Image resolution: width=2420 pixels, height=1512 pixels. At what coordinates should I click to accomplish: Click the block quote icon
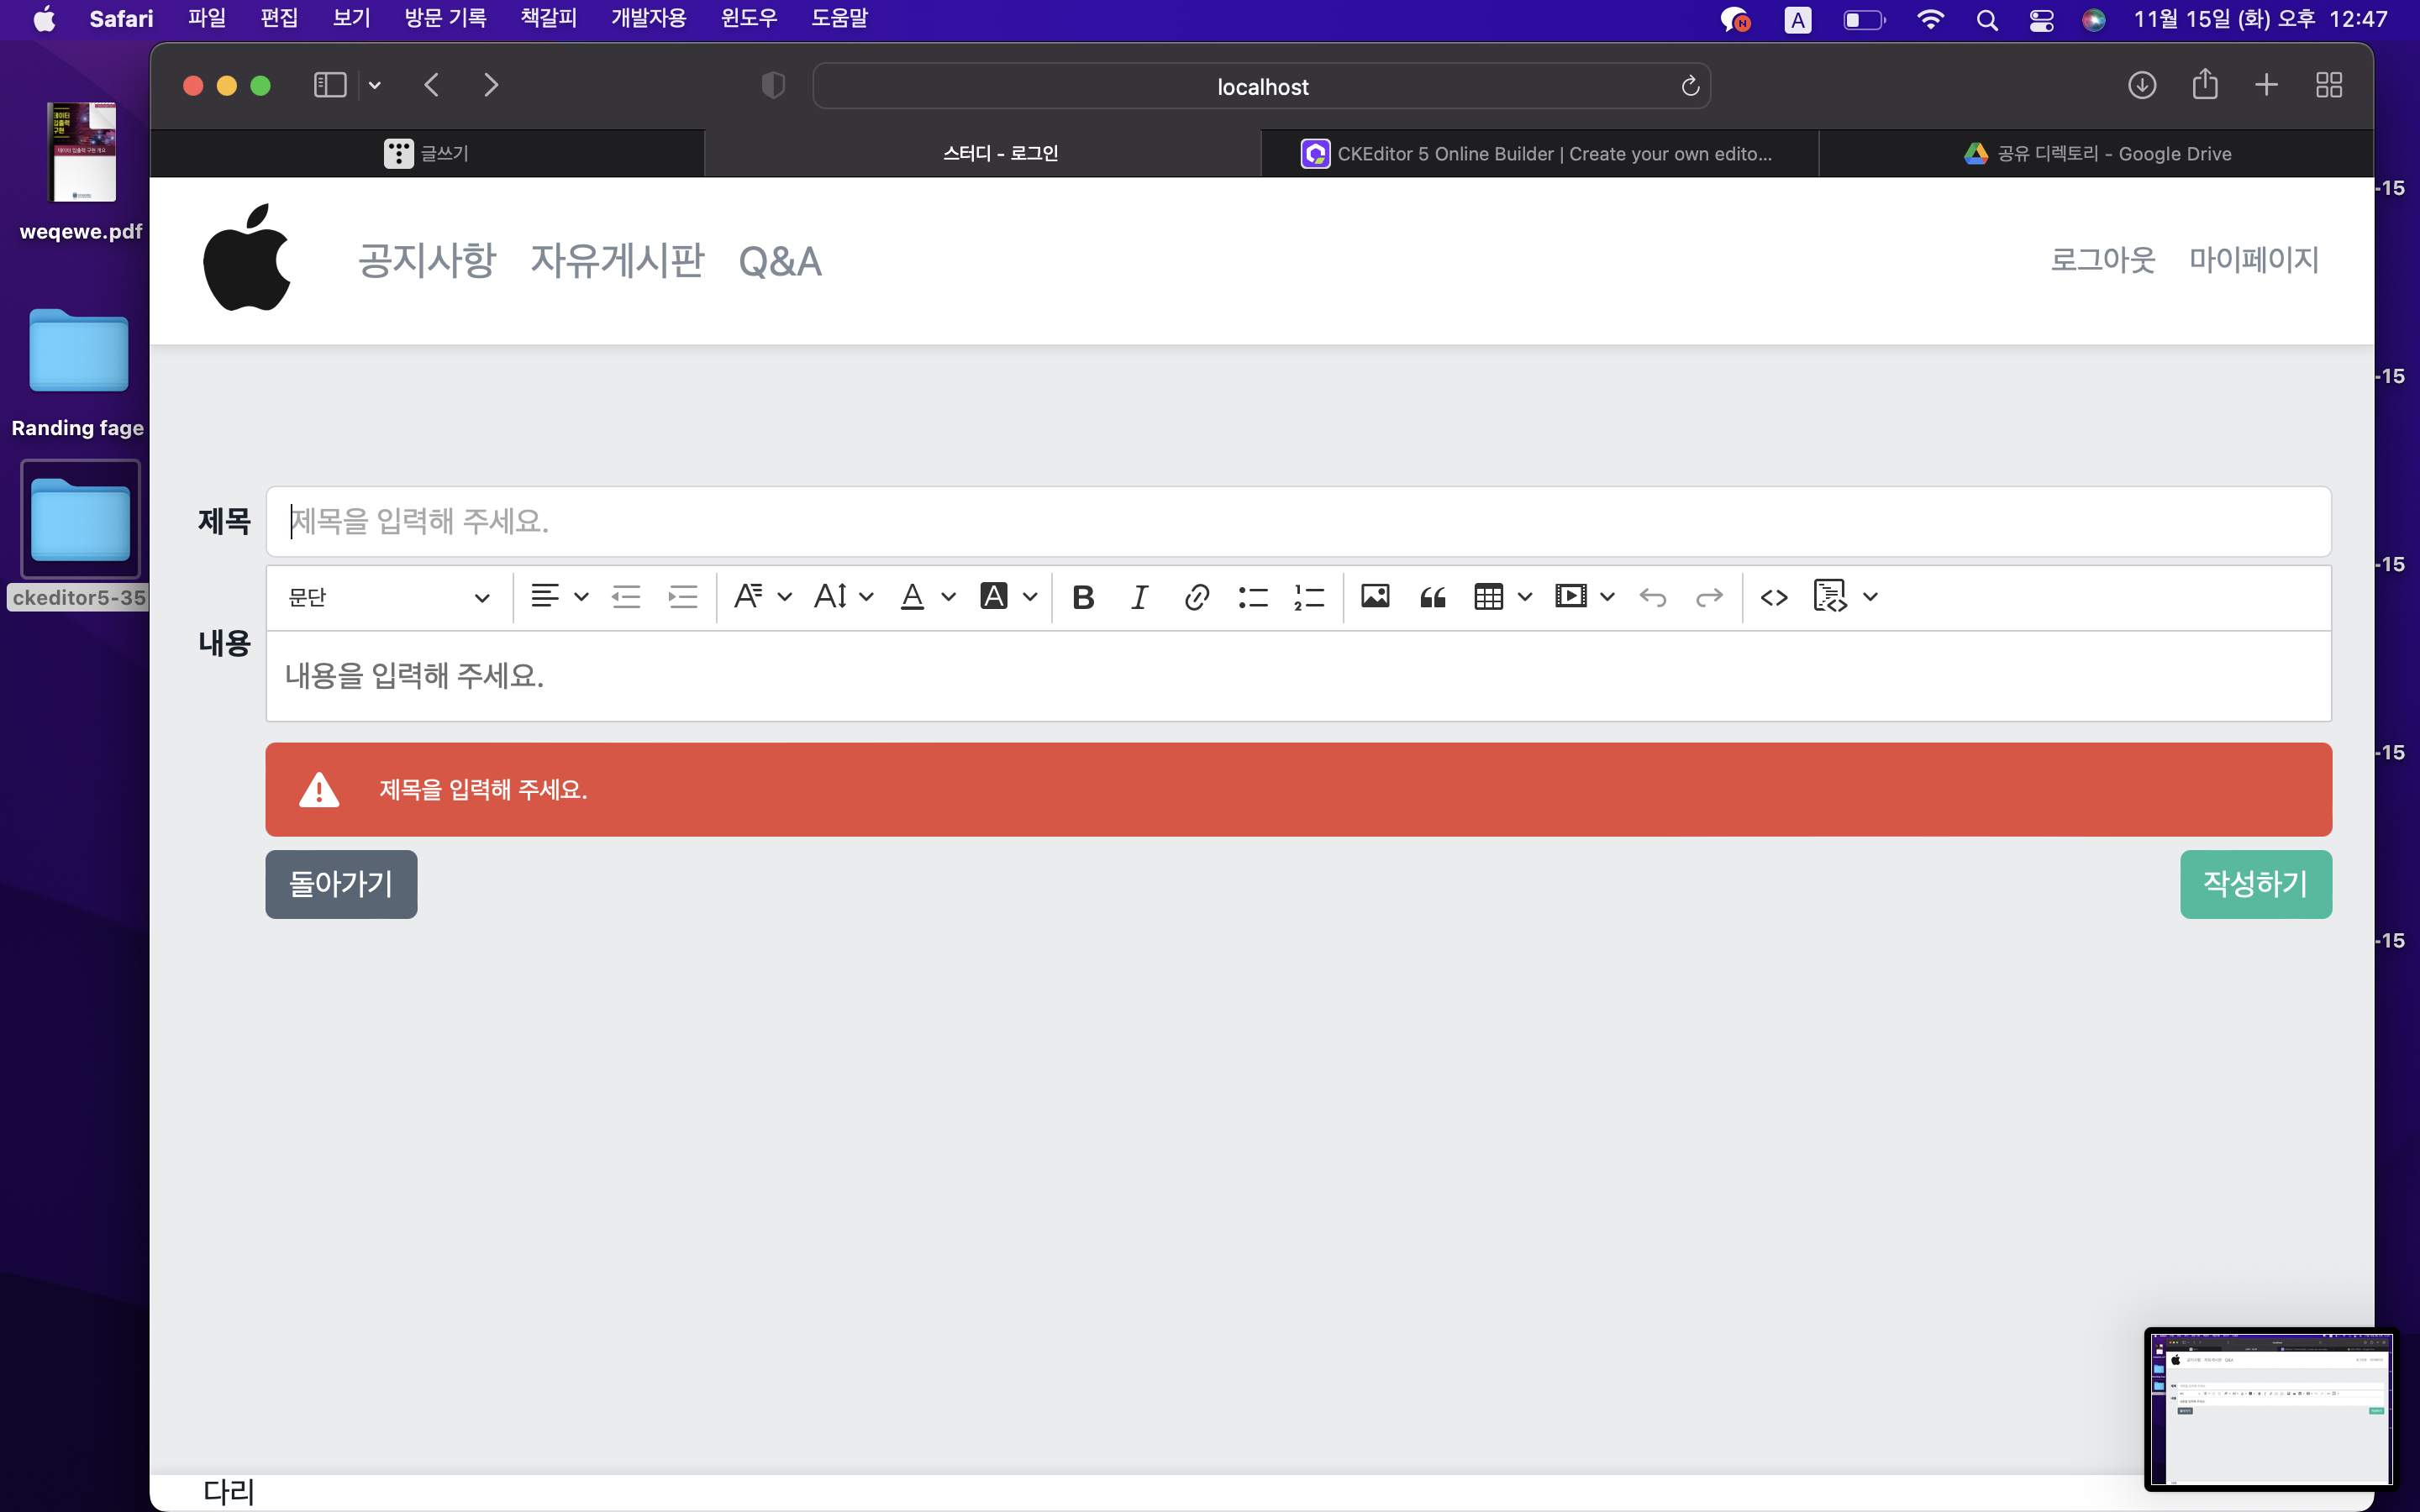click(1432, 597)
